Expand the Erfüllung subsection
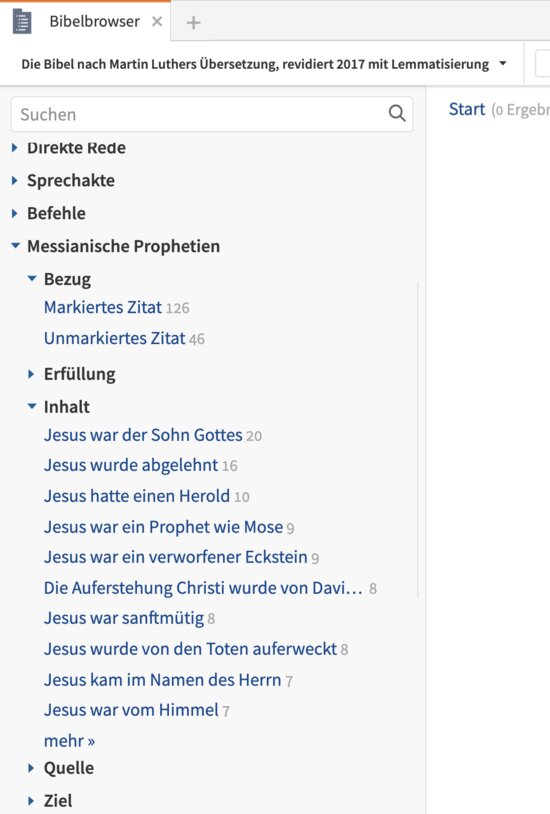Image resolution: width=550 pixels, height=814 pixels. (31, 374)
